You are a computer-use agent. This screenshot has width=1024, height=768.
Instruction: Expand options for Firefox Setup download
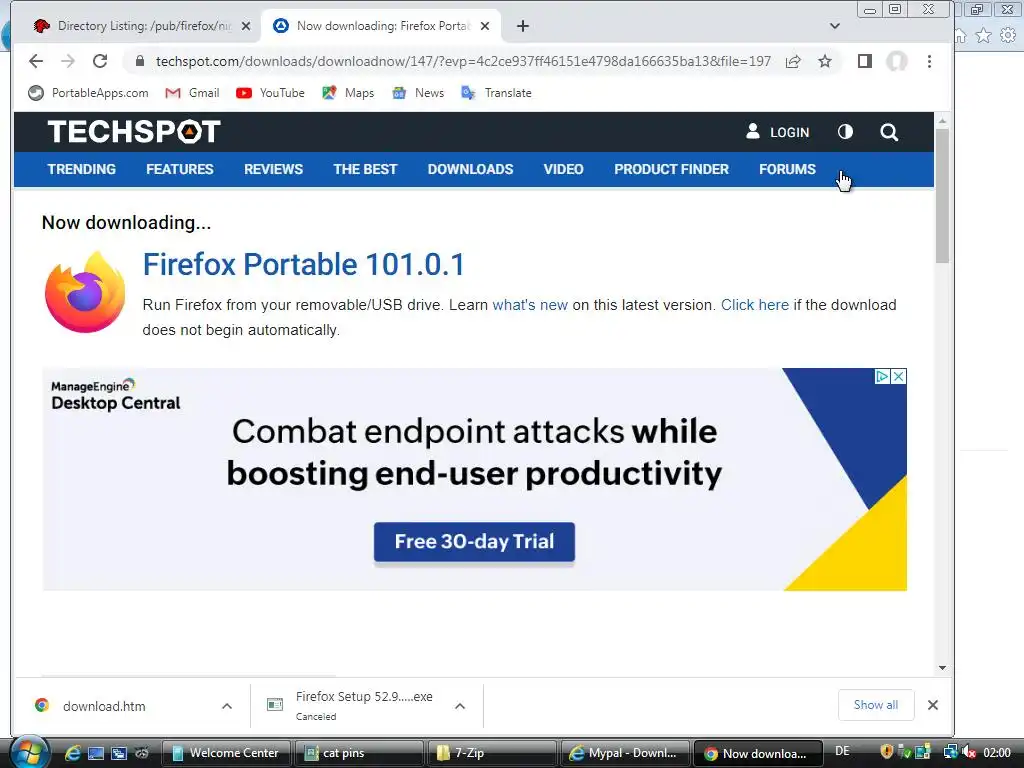(460, 706)
